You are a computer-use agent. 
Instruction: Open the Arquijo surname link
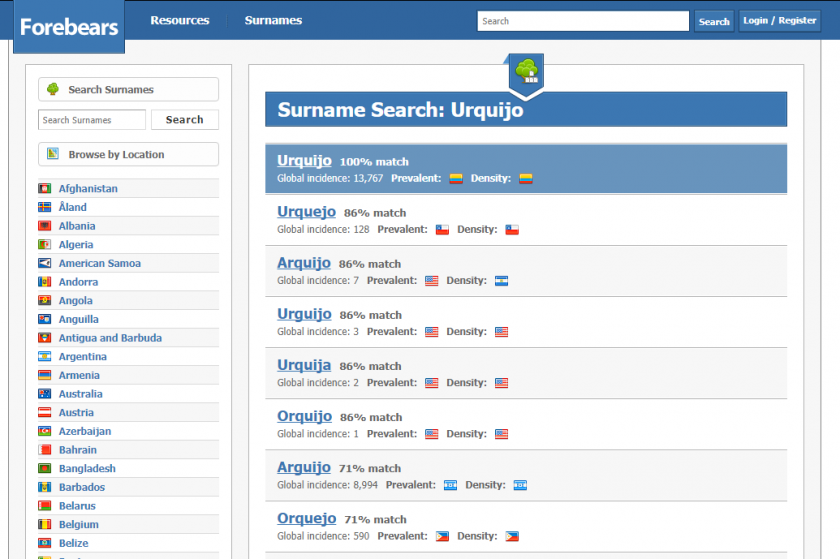pyautogui.click(x=304, y=263)
